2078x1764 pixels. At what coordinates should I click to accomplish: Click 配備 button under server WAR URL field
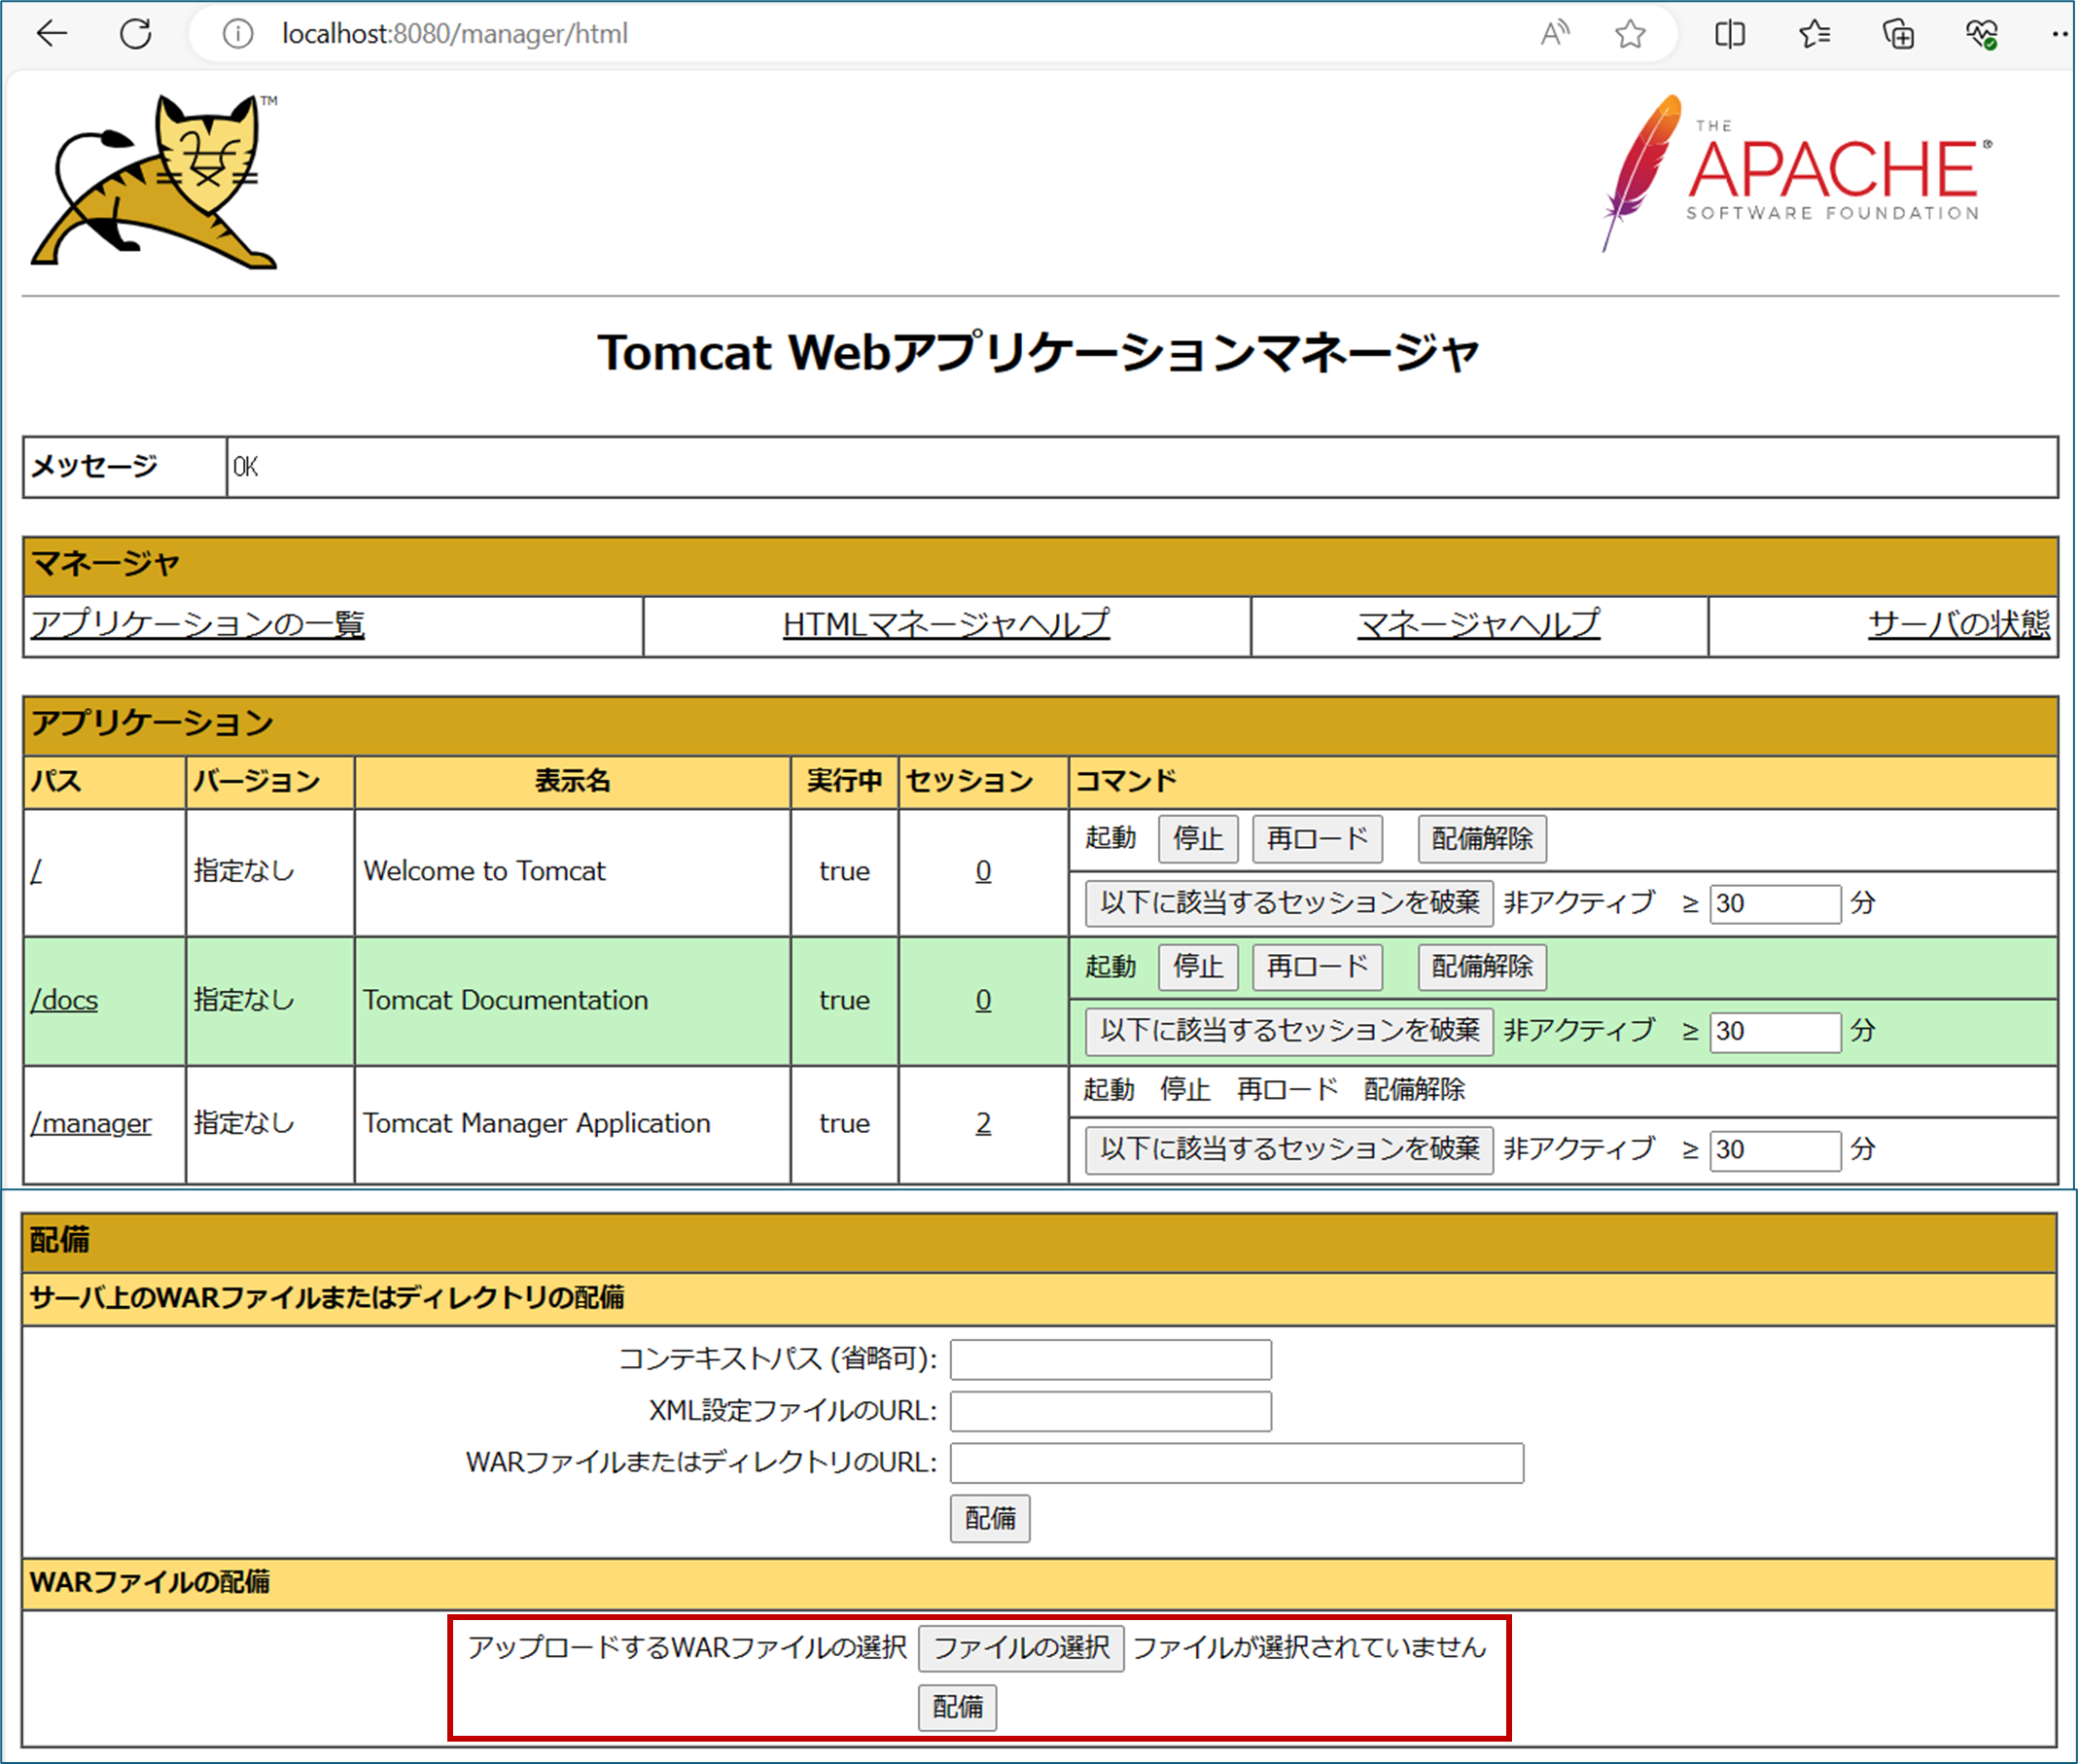[x=990, y=1519]
